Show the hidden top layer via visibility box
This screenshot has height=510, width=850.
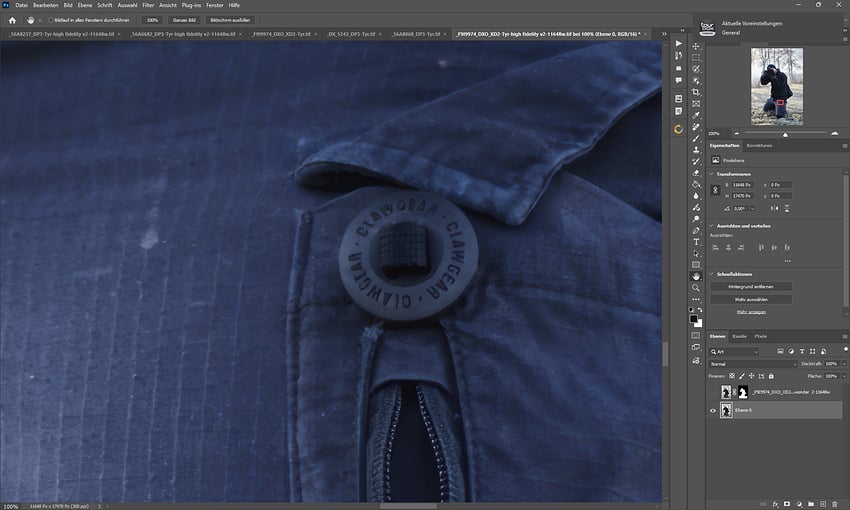[713, 393]
